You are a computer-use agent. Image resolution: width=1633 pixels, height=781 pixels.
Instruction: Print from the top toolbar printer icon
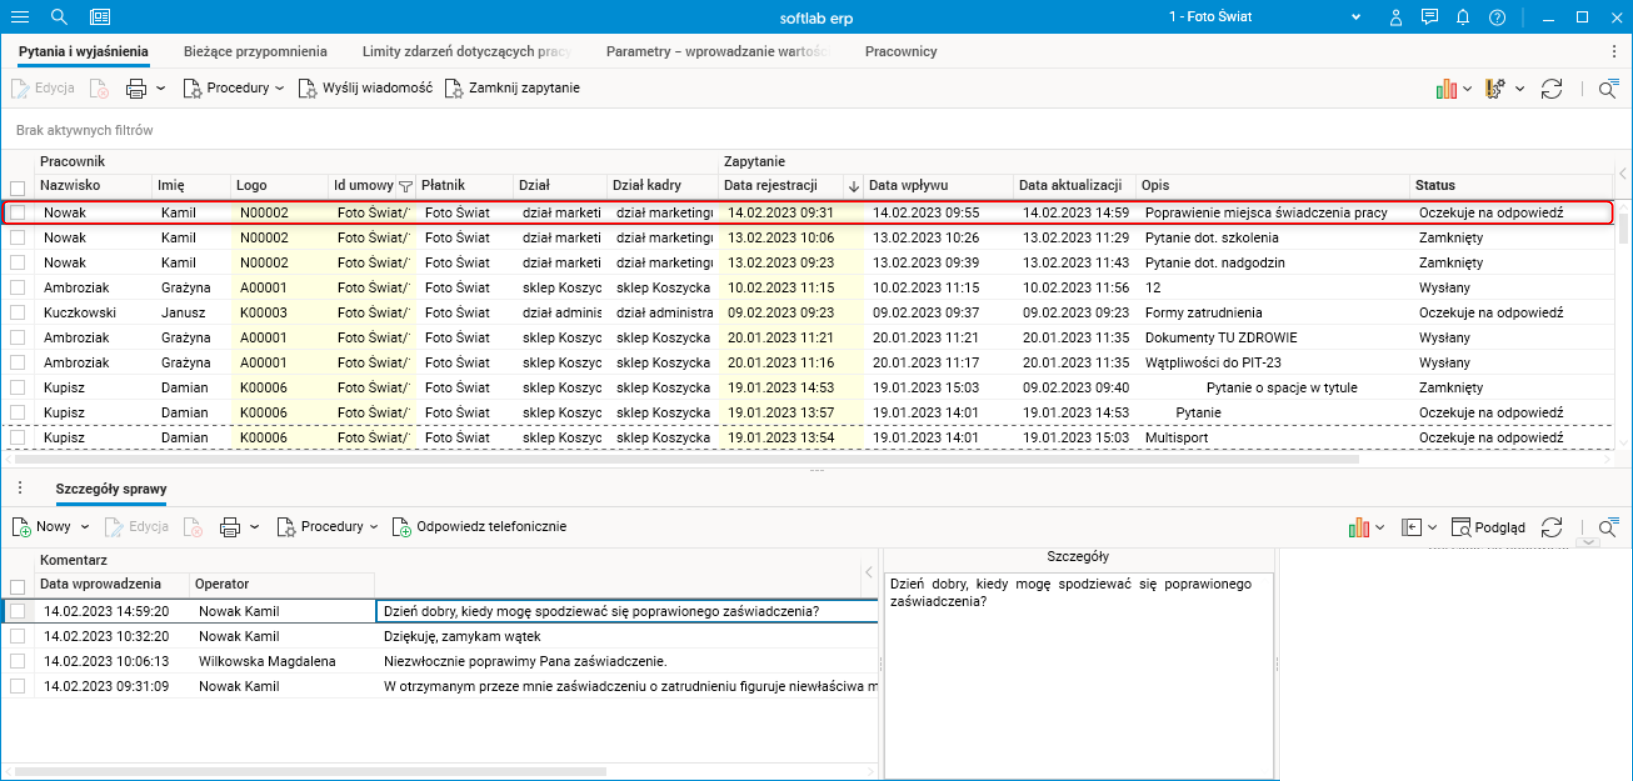(x=136, y=89)
